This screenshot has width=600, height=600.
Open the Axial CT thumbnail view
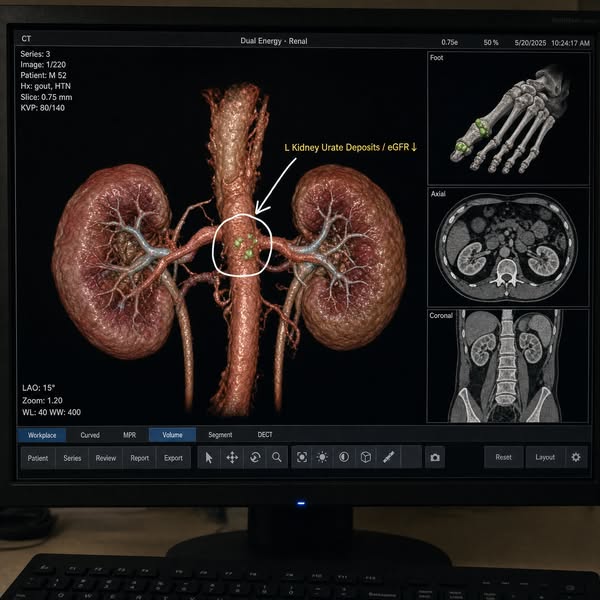508,247
